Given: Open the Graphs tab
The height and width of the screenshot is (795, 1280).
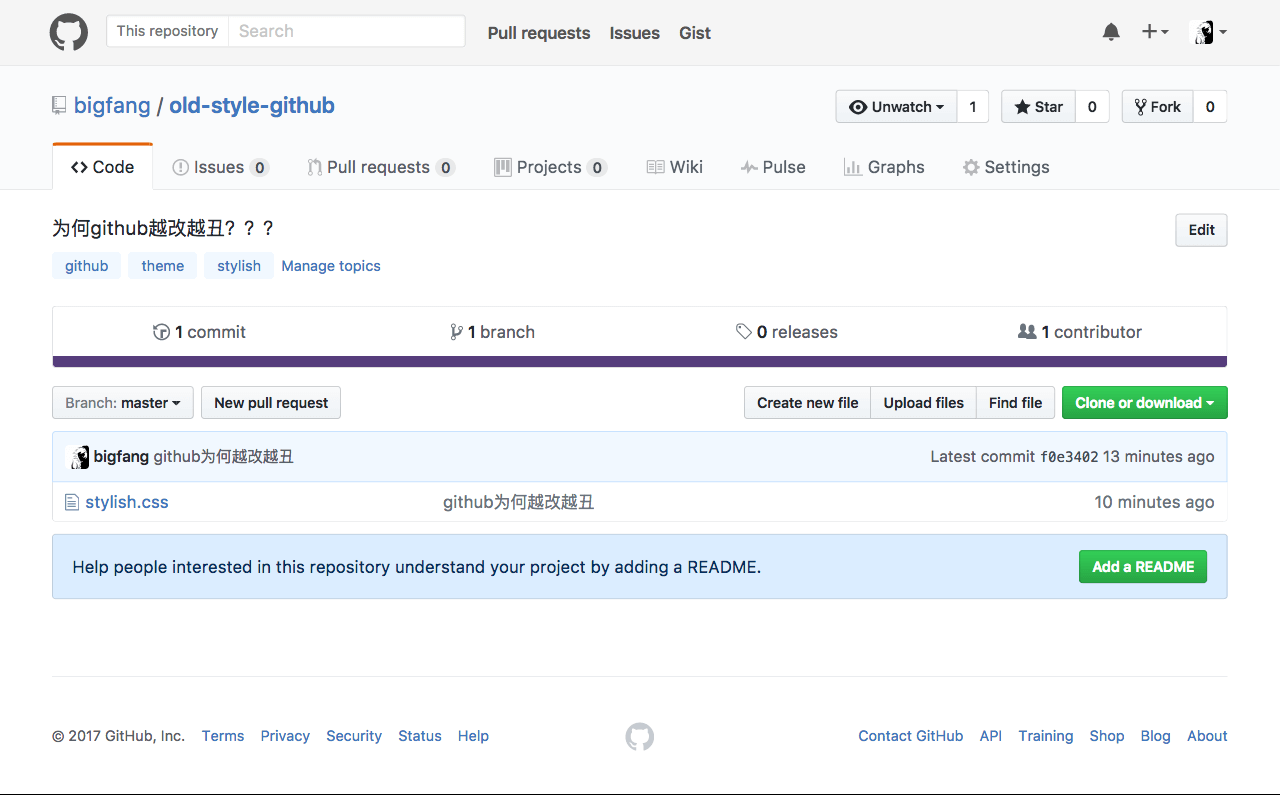Looking at the screenshot, I should pos(884,167).
